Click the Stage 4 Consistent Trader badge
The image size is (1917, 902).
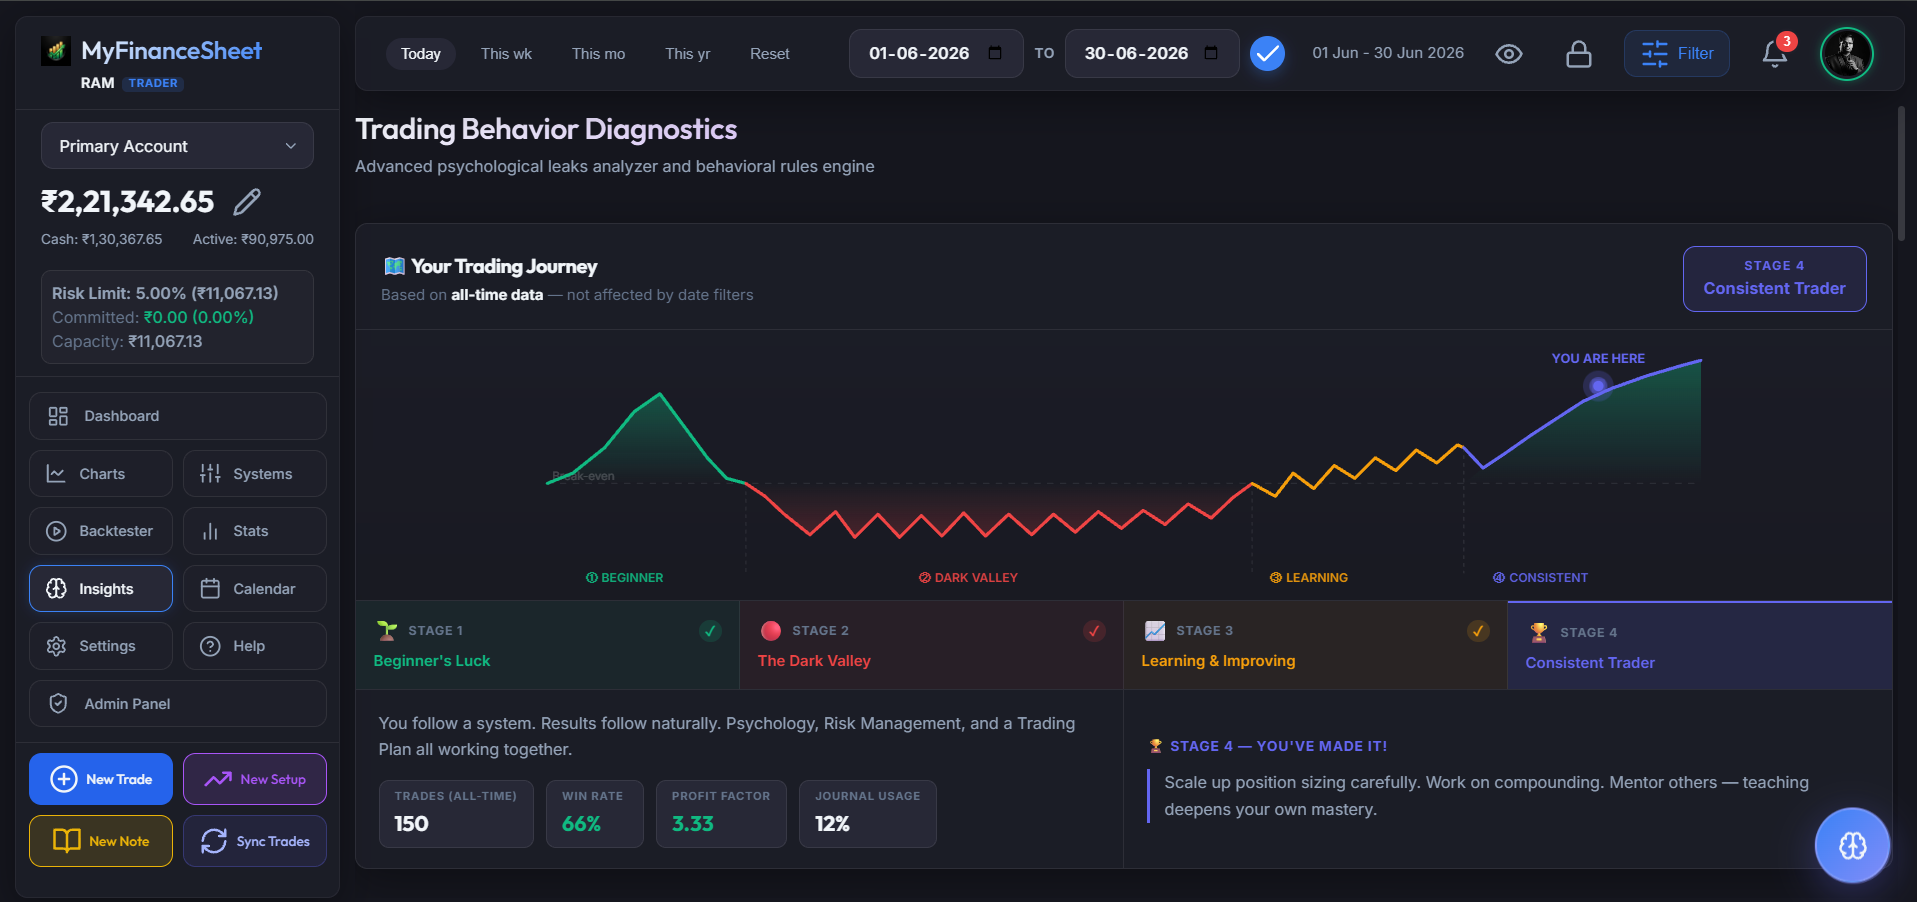click(1775, 279)
